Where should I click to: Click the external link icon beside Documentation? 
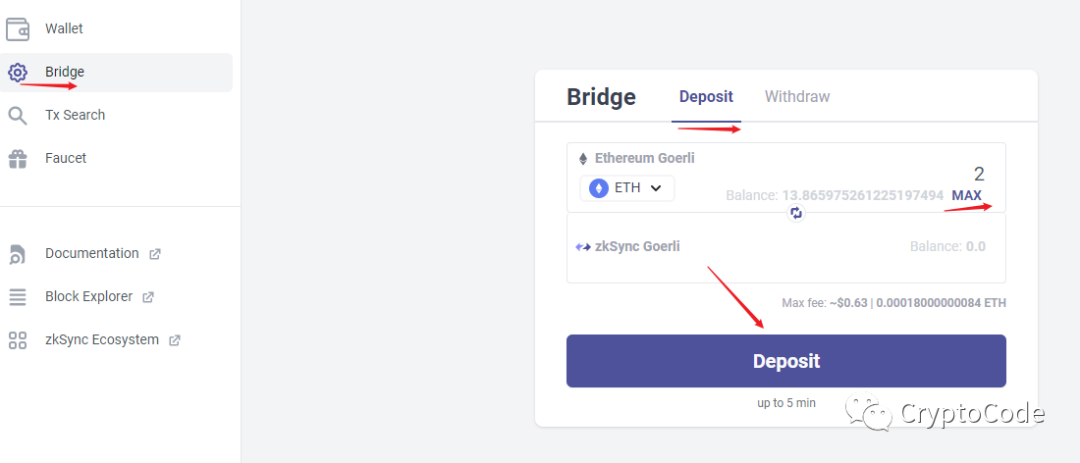click(x=155, y=254)
